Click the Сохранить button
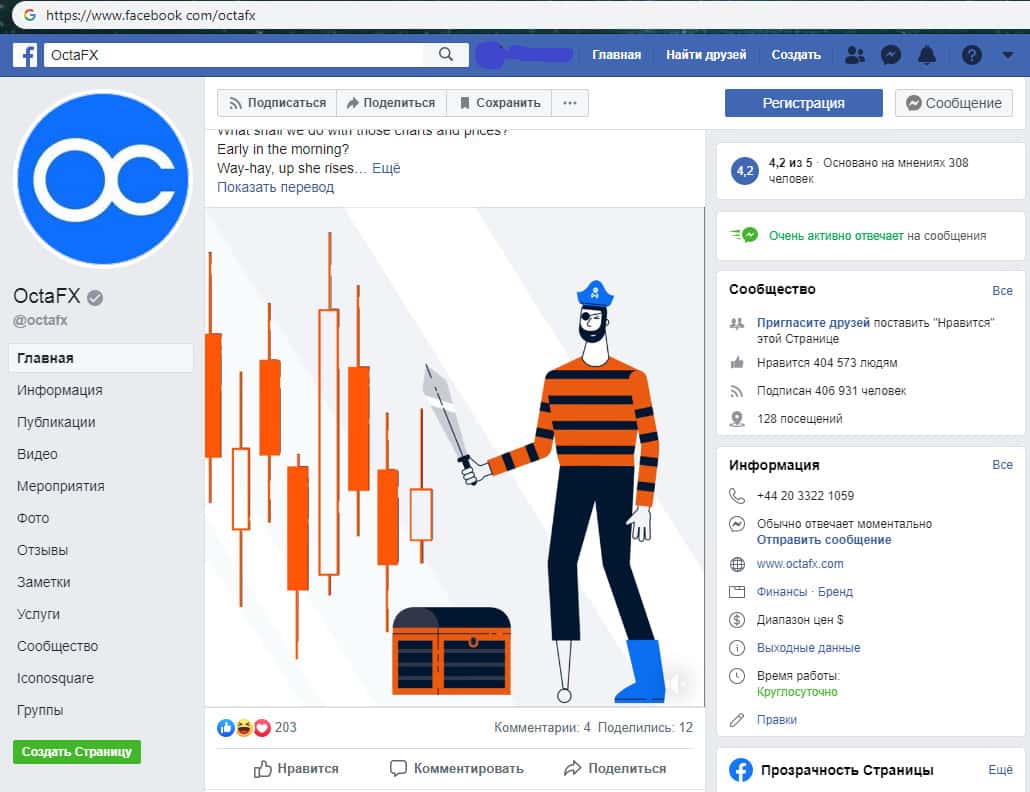Image resolution: width=1030 pixels, height=792 pixels. (500, 103)
